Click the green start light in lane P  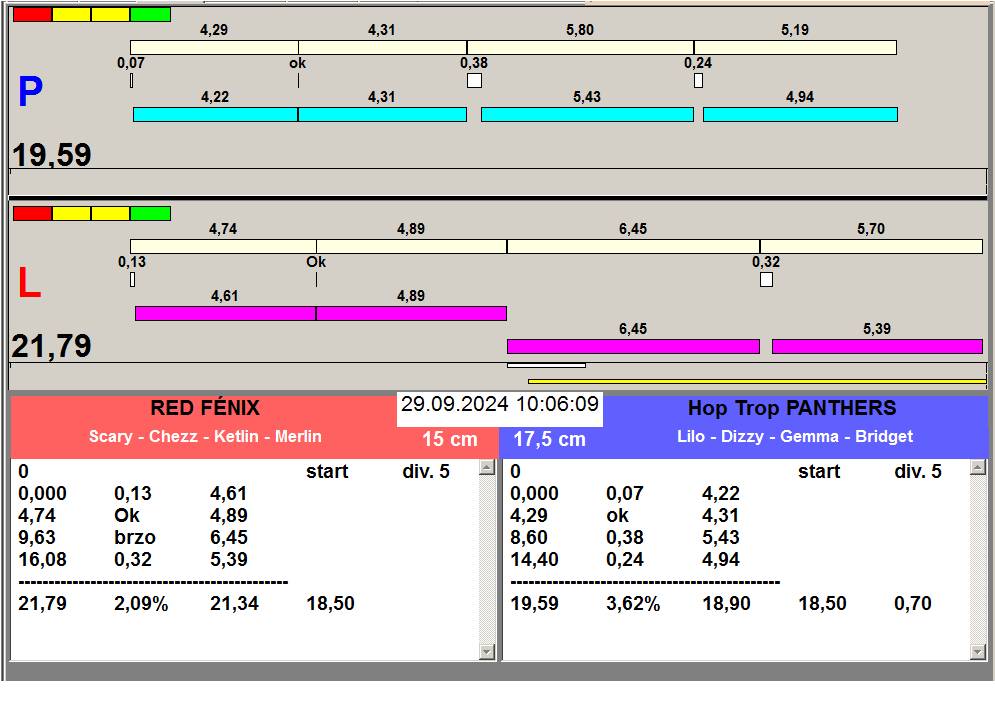pyautogui.click(x=150, y=15)
